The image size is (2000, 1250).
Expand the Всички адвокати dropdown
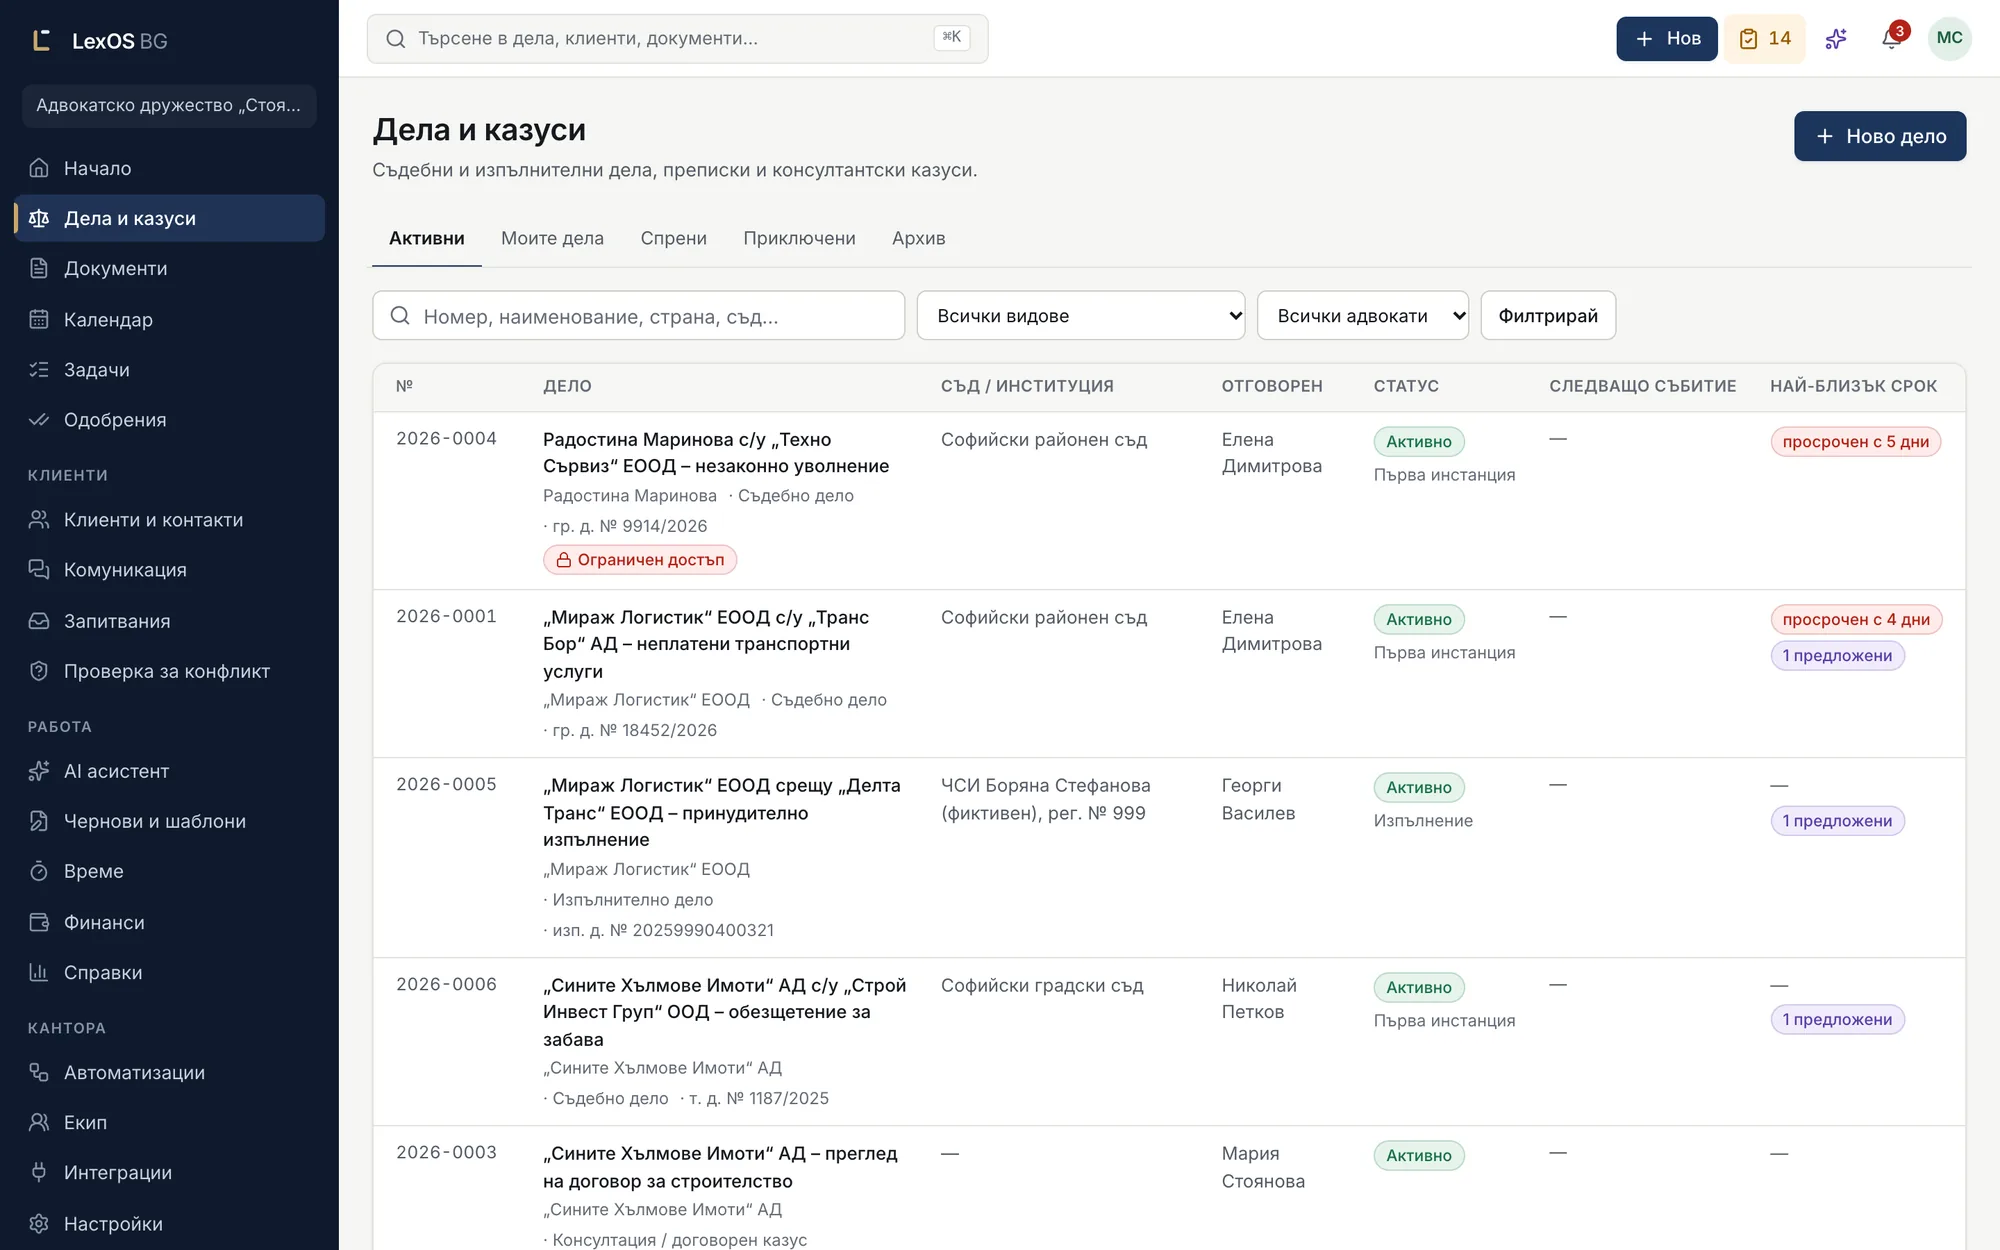1362,315
